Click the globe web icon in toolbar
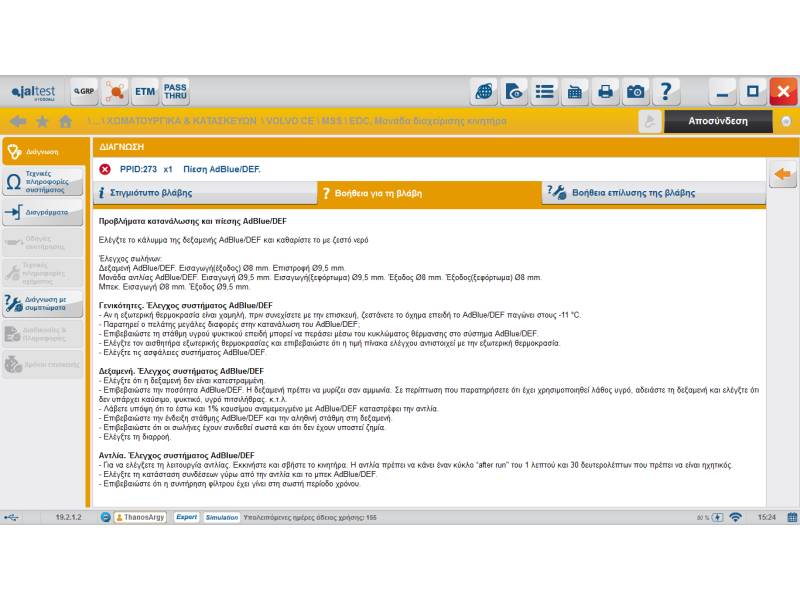The image size is (800, 600). [x=485, y=92]
